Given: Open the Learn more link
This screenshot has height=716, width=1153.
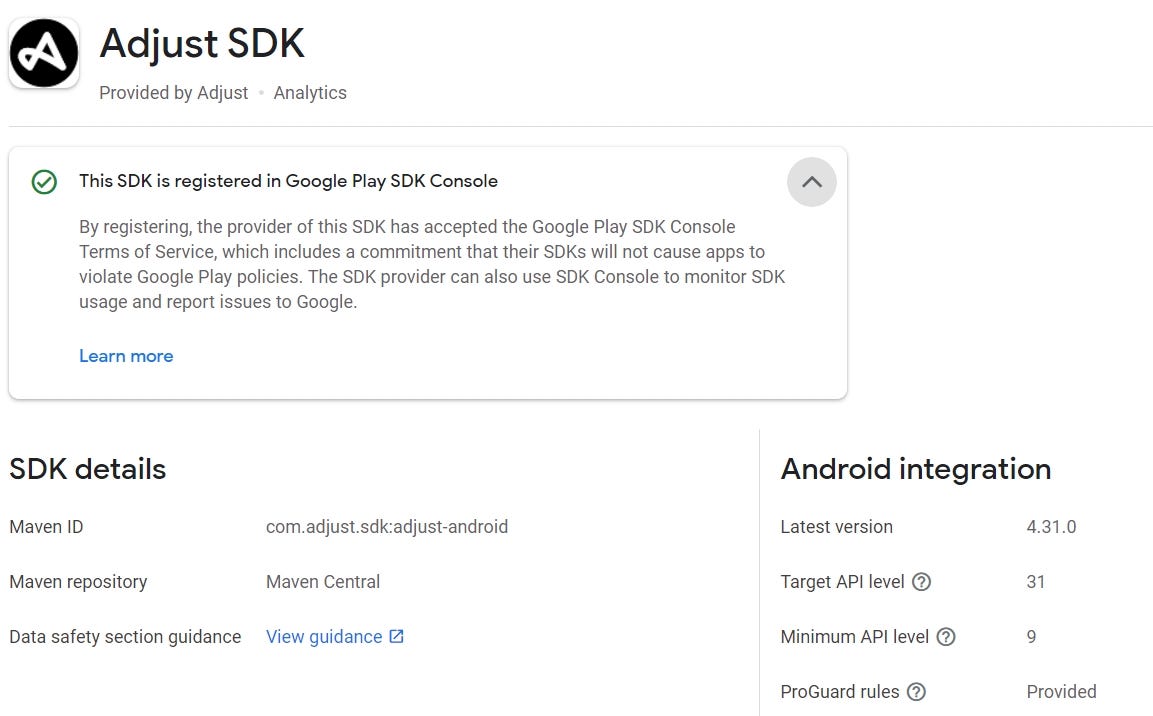Looking at the screenshot, I should [126, 356].
